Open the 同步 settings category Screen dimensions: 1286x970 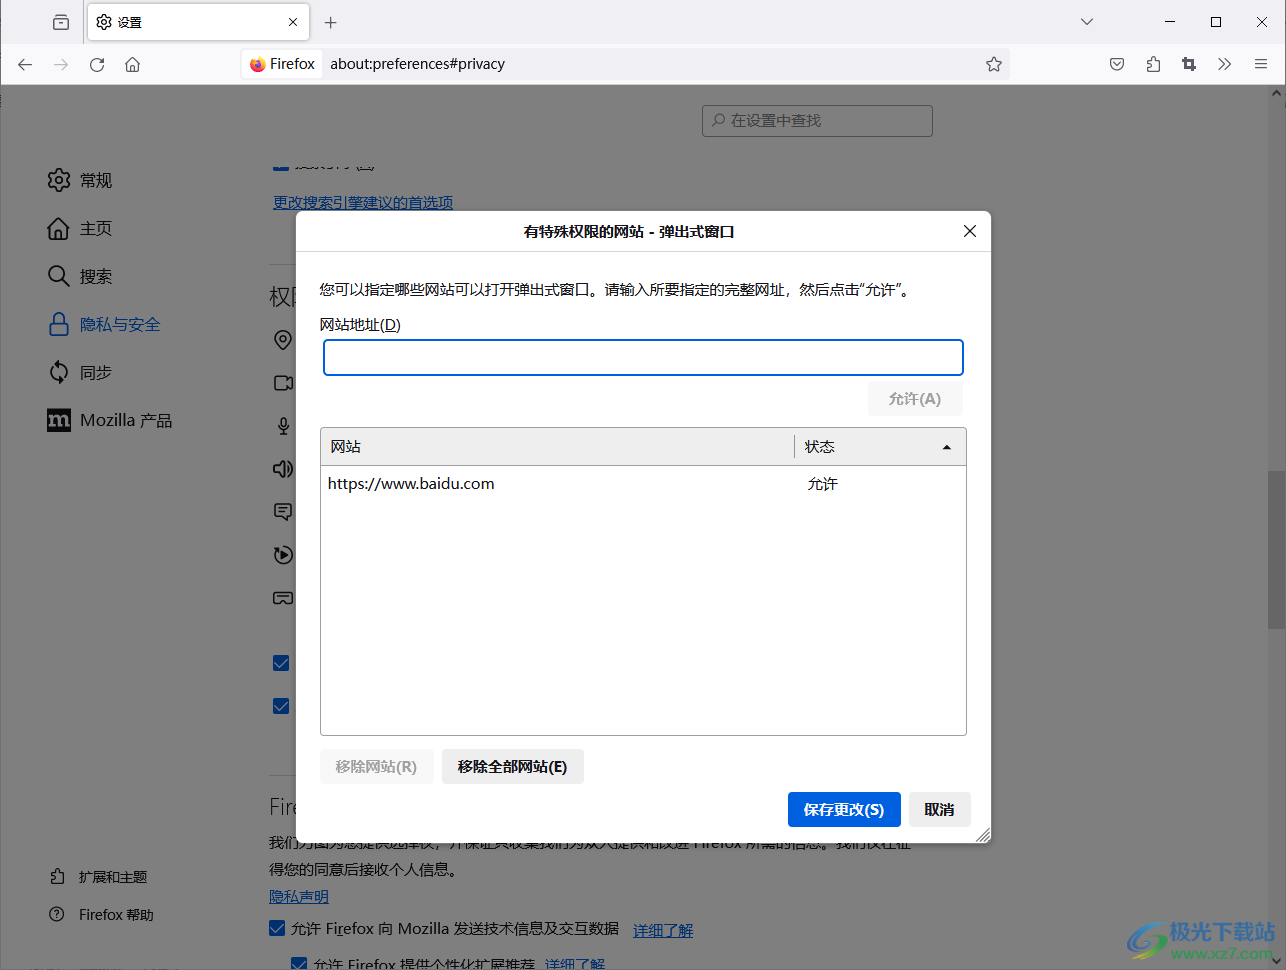click(80, 372)
